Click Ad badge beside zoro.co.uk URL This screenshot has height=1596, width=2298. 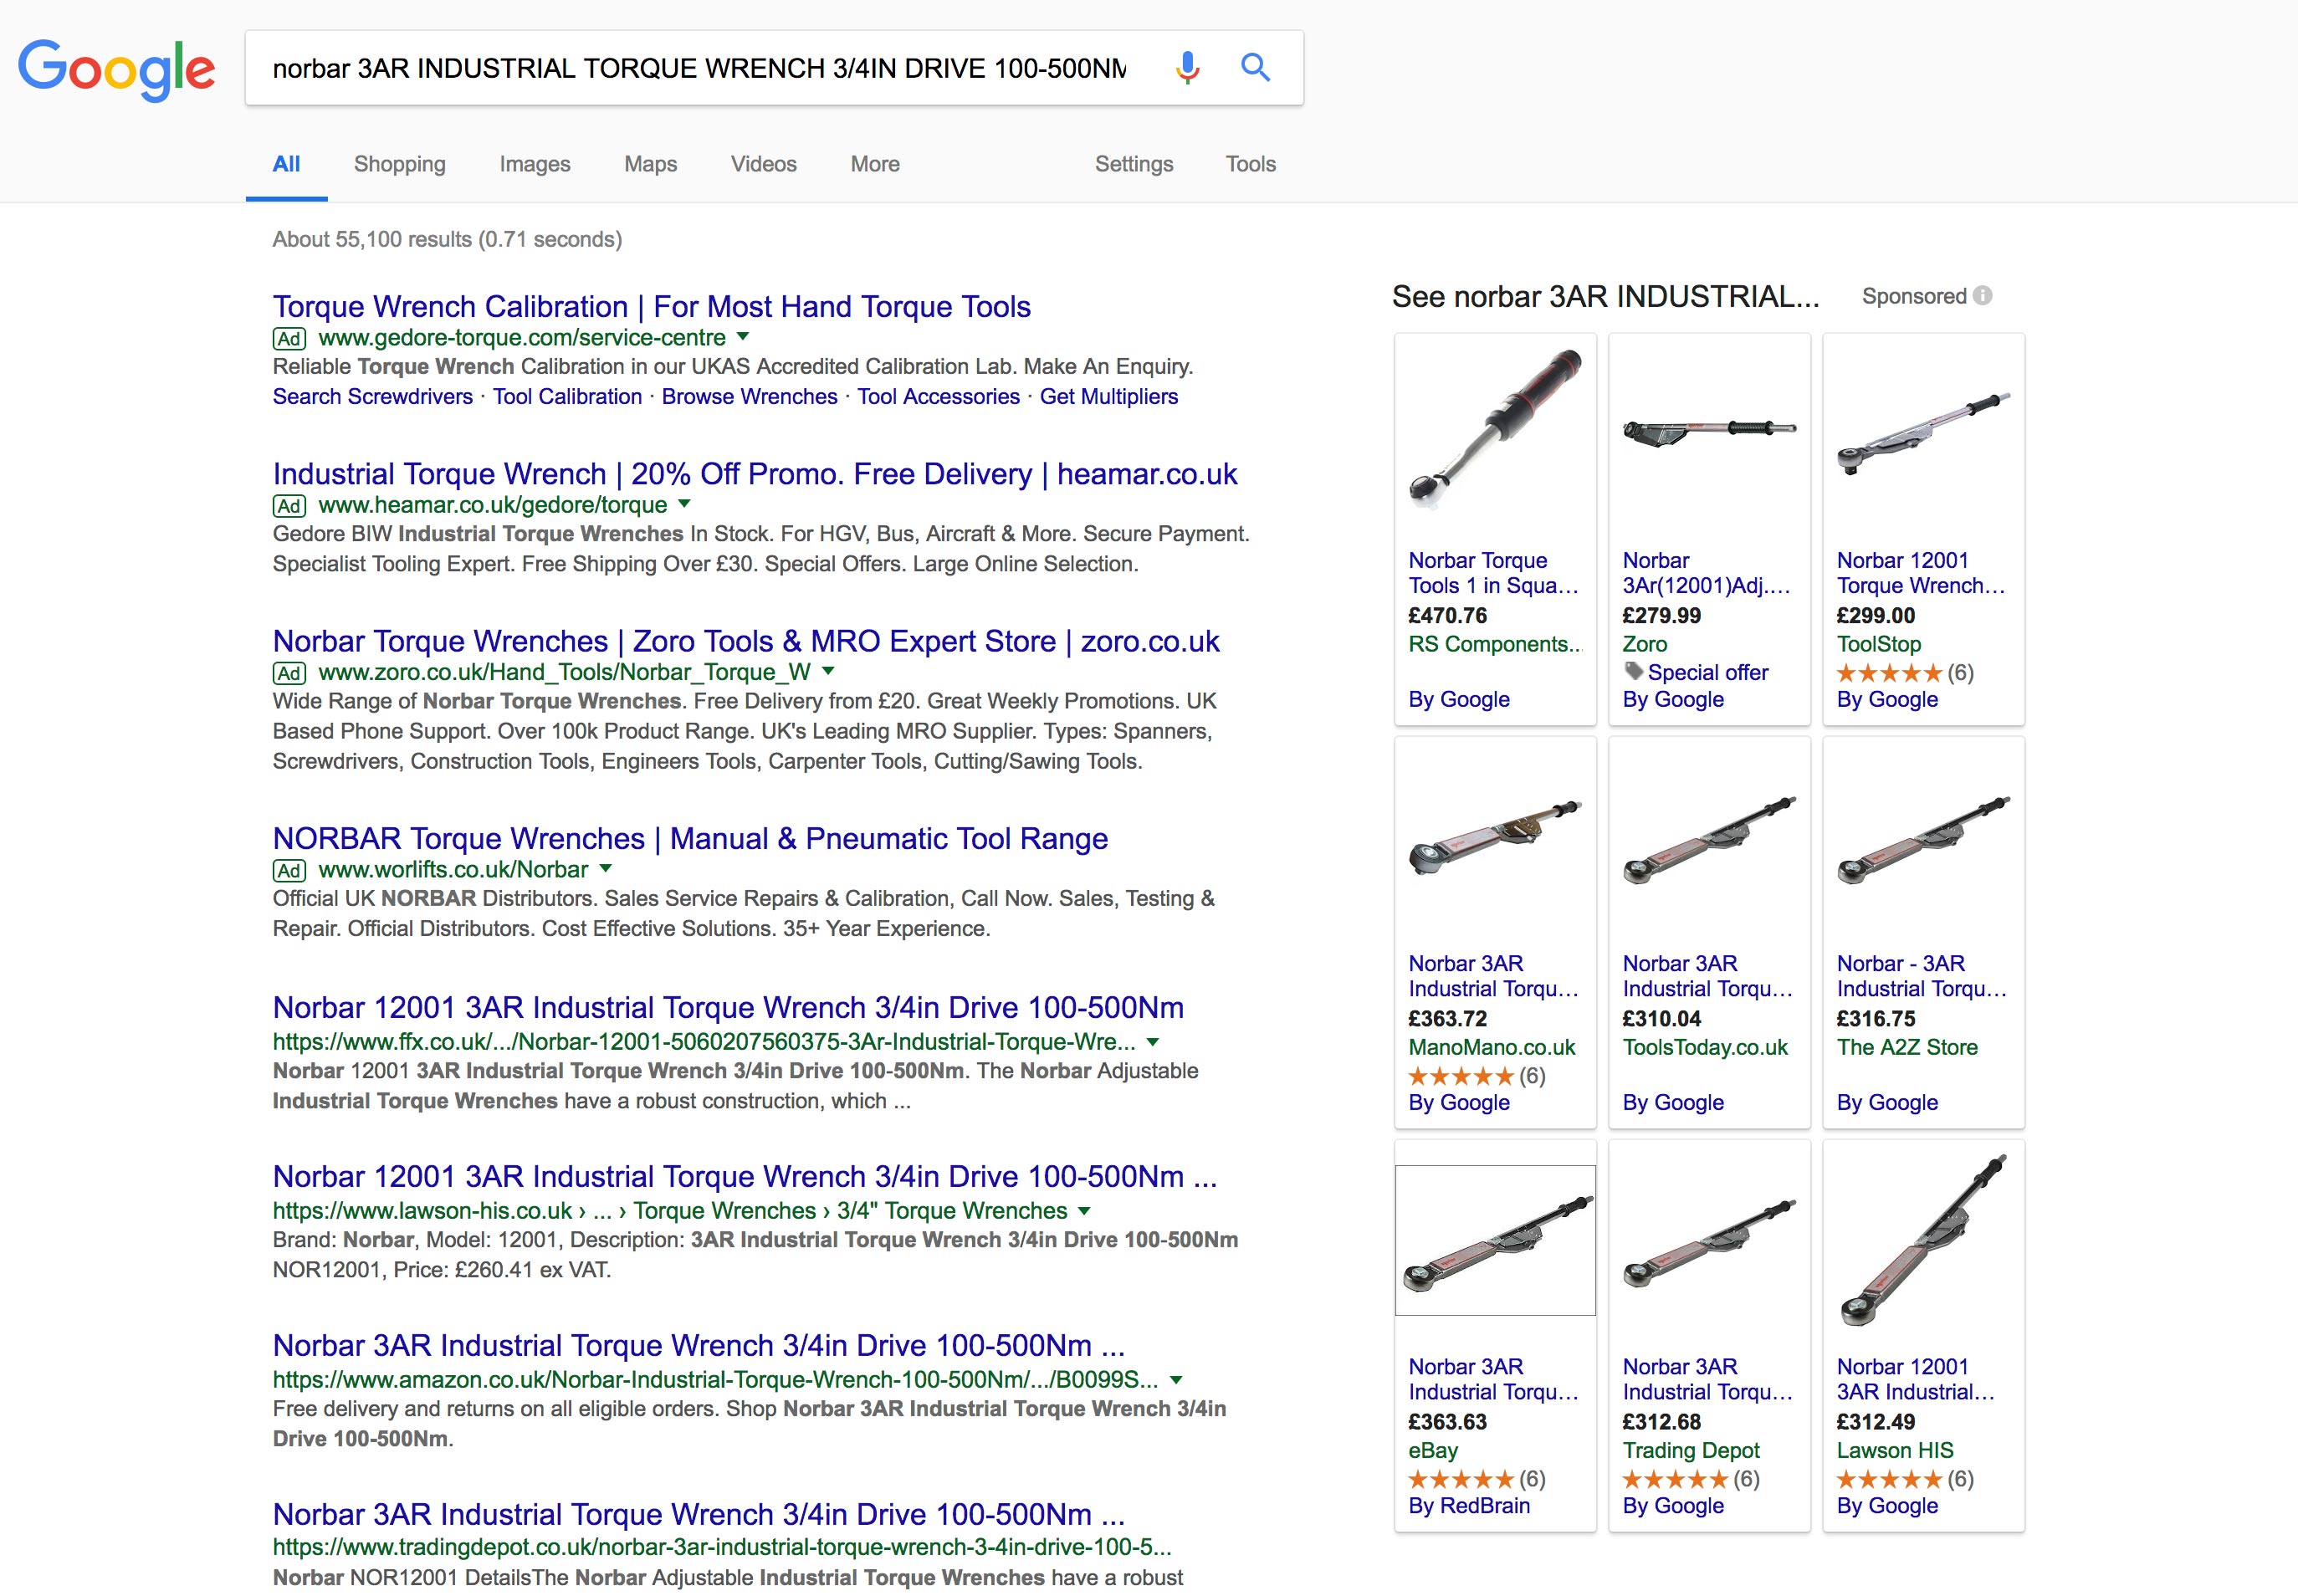[289, 673]
